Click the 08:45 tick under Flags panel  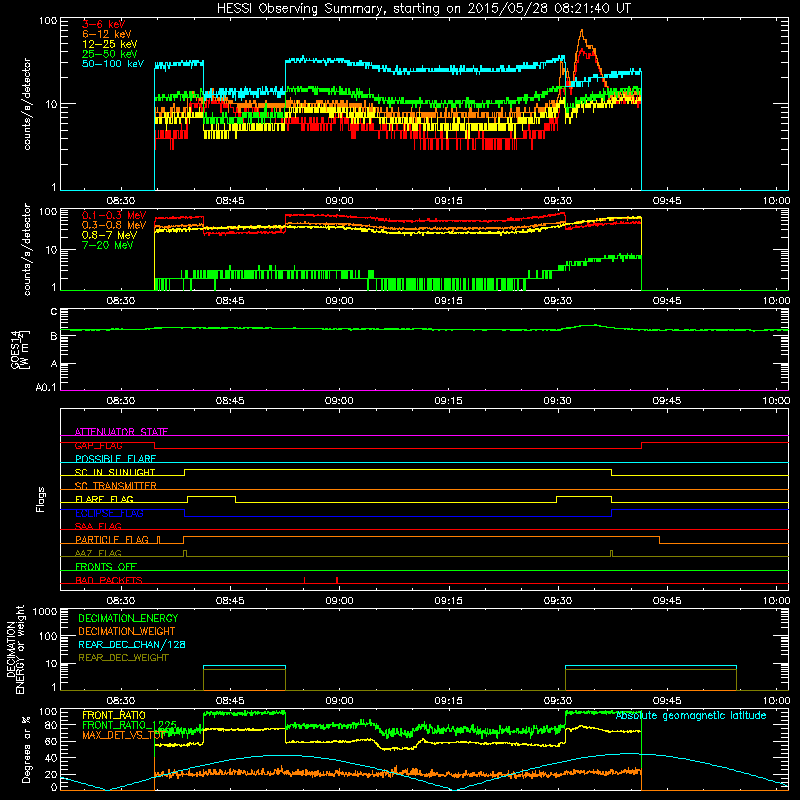(230, 601)
